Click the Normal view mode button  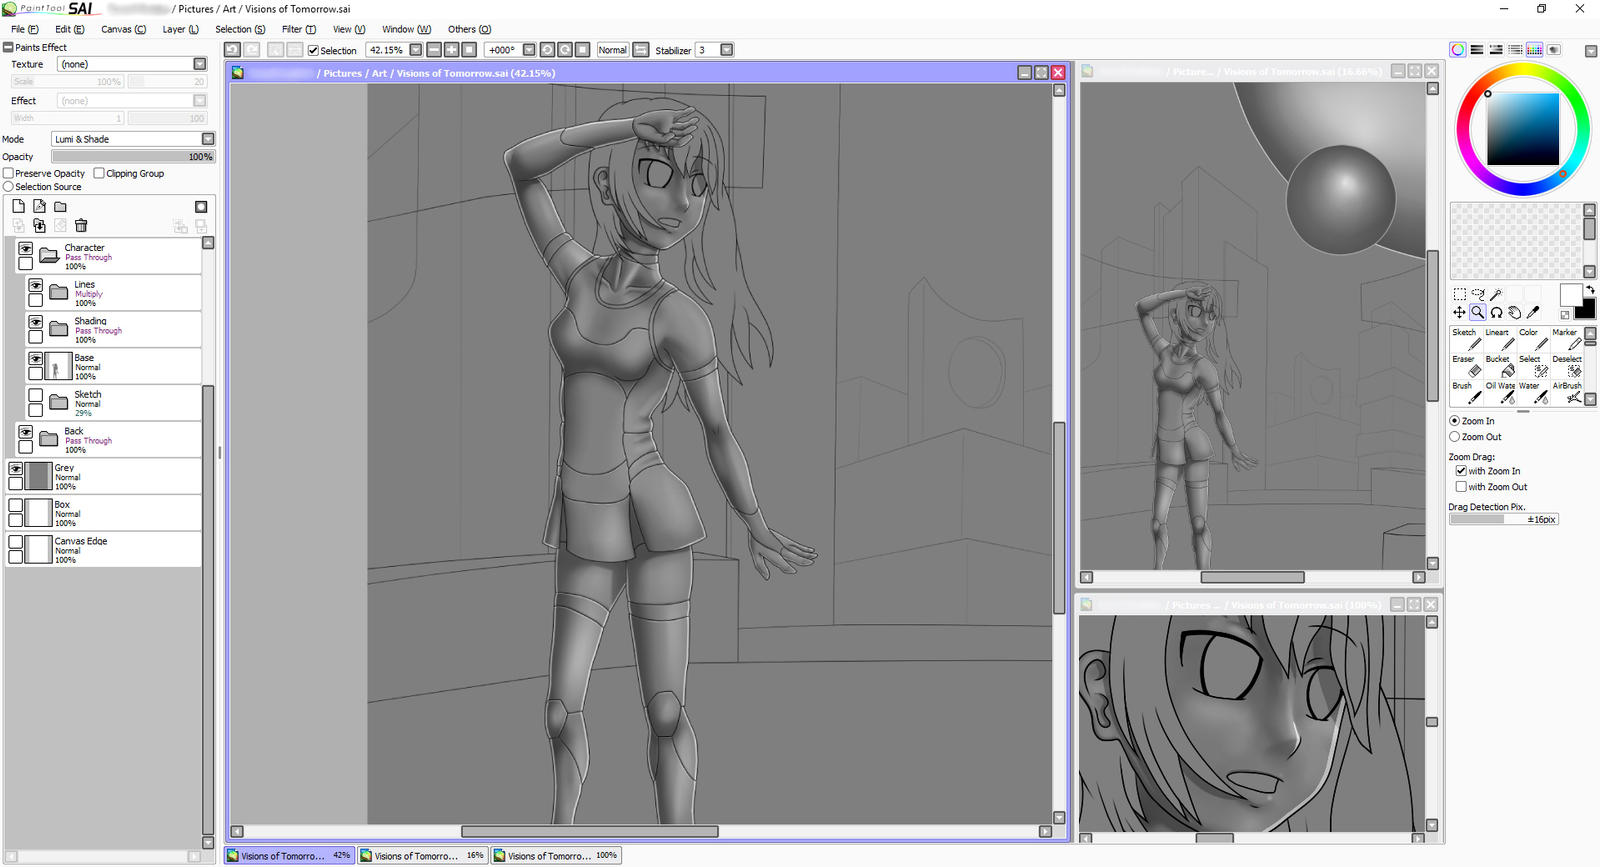point(612,49)
